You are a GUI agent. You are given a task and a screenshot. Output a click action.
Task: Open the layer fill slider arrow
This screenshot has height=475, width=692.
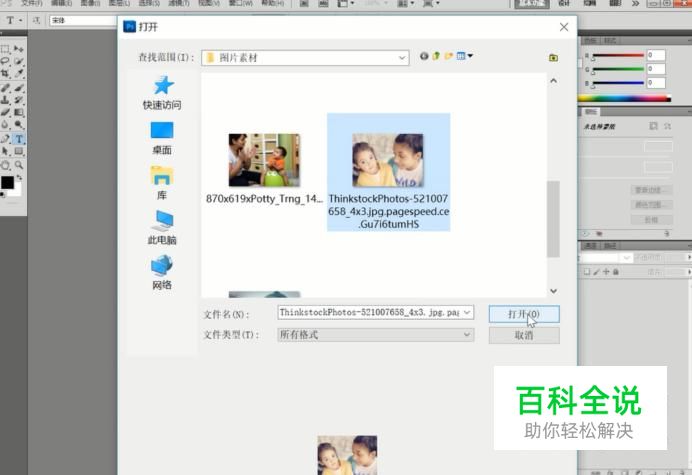(x=689, y=272)
